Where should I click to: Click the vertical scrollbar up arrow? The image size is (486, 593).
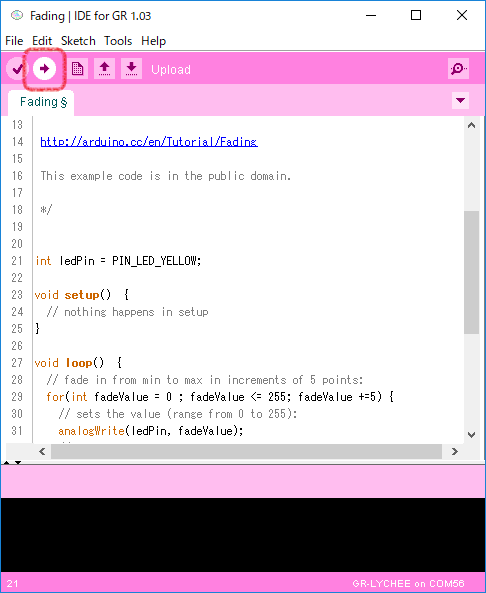point(471,125)
